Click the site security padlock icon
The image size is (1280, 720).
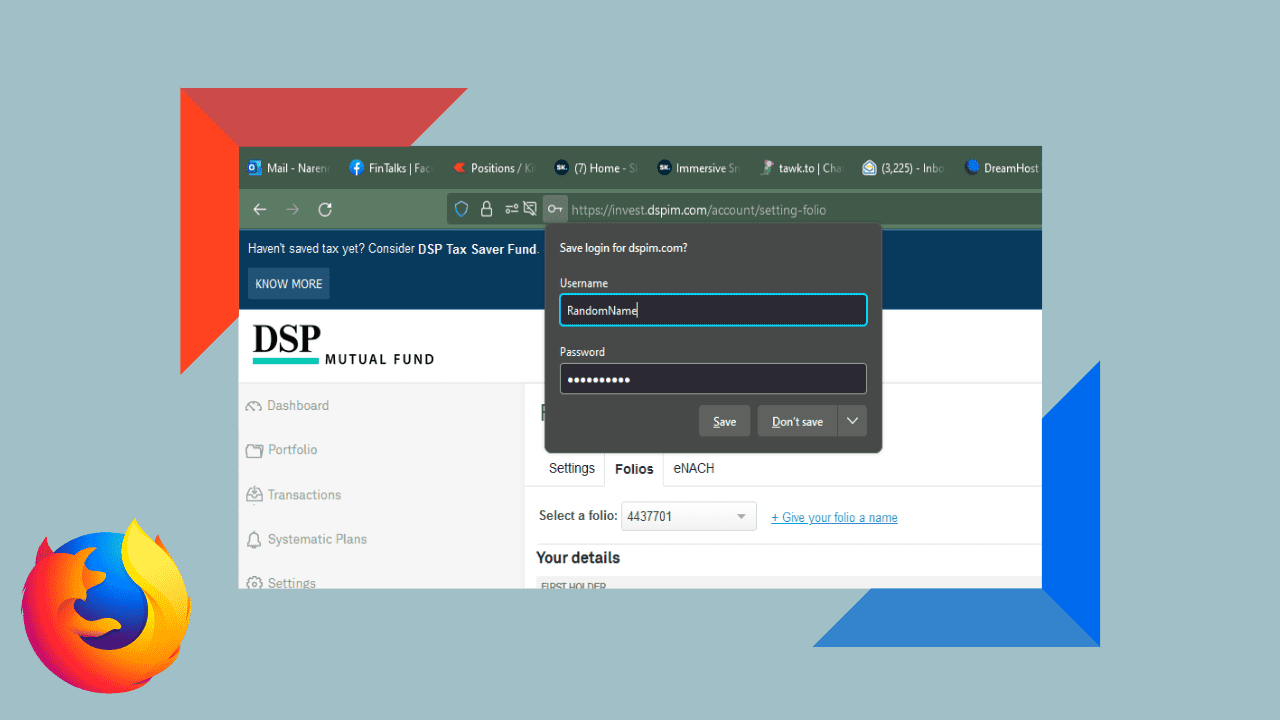pos(487,209)
